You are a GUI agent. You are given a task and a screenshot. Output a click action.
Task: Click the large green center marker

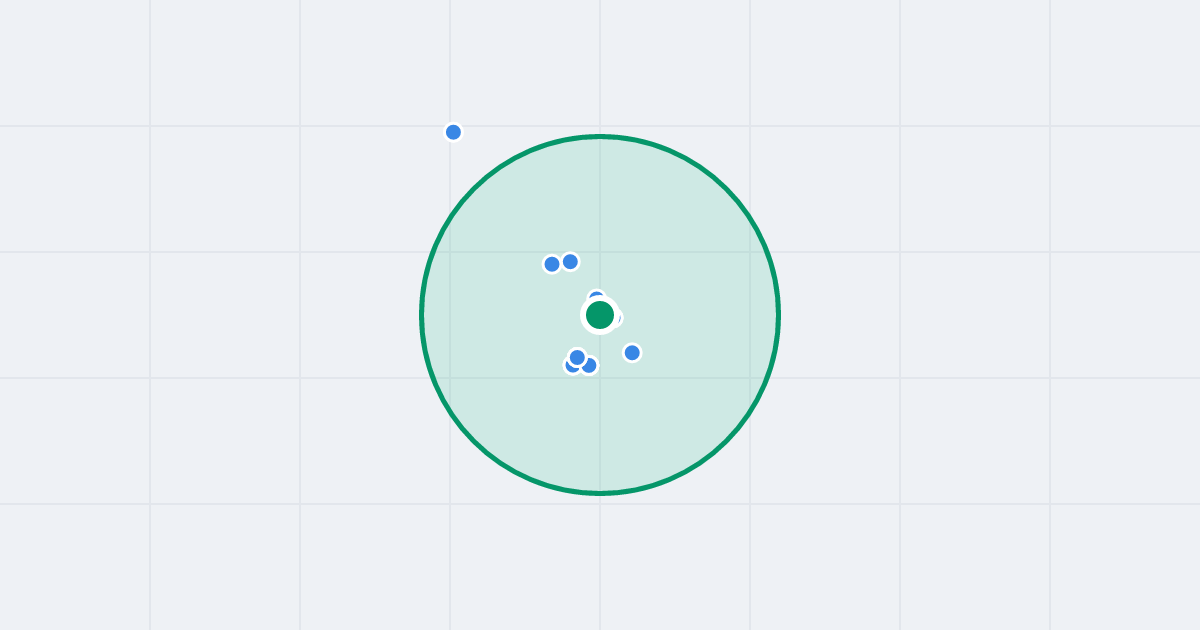point(600,315)
